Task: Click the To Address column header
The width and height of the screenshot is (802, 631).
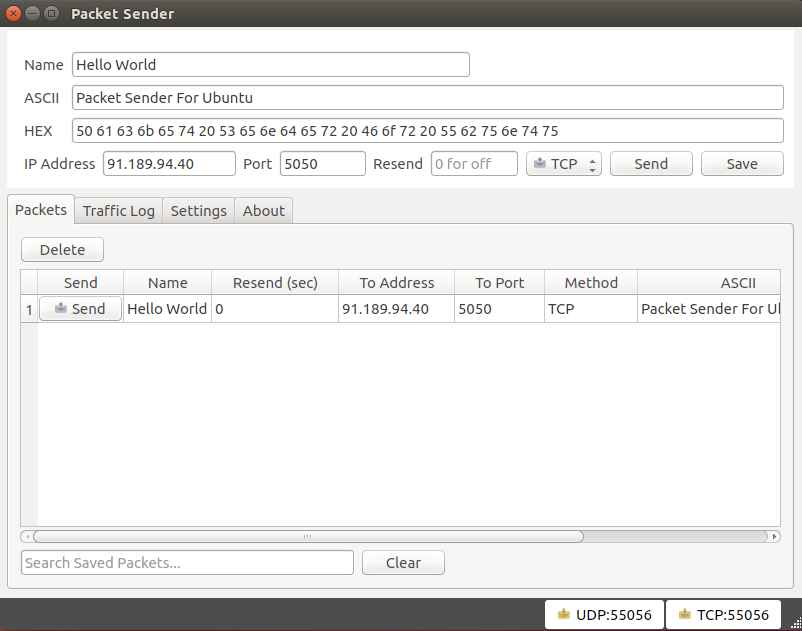Action: coord(396,283)
